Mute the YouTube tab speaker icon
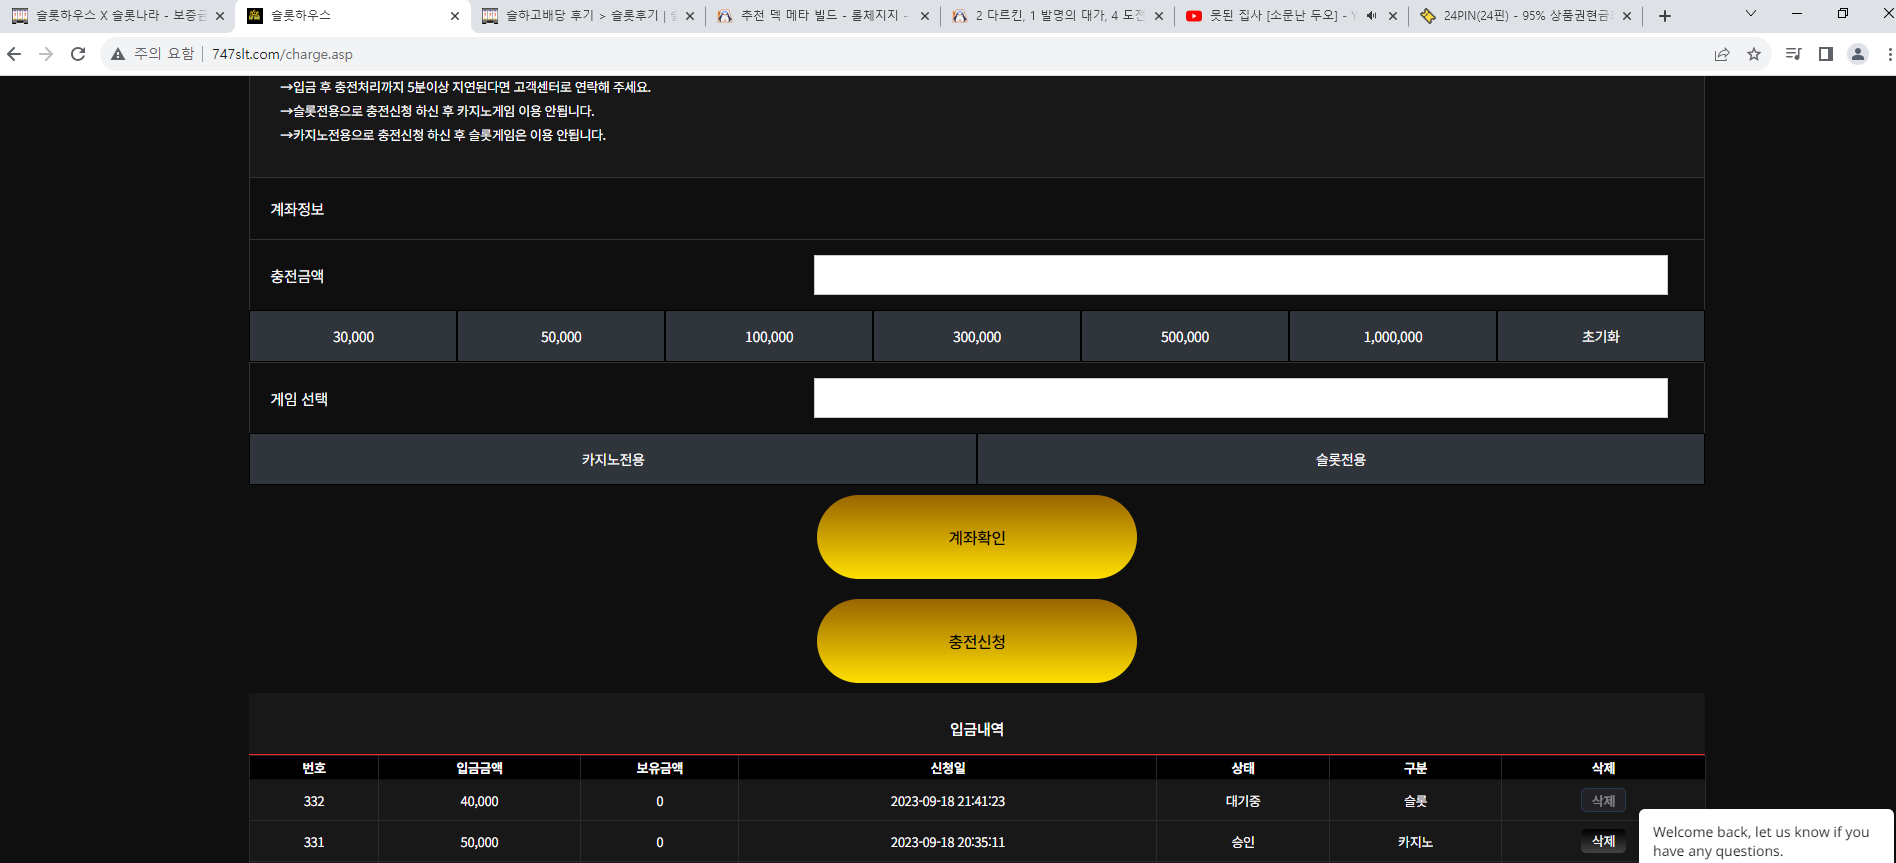1896x863 pixels. point(1371,16)
